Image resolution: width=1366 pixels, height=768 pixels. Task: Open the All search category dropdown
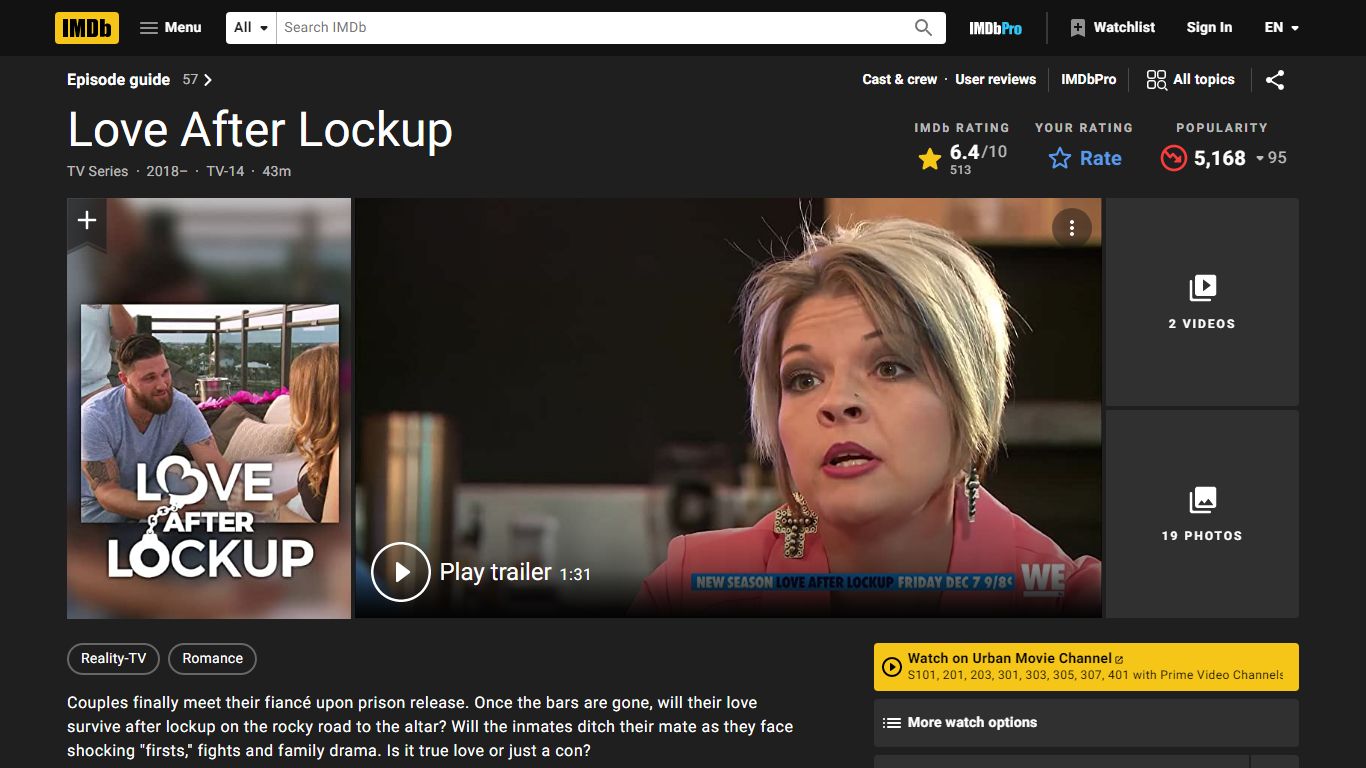click(x=251, y=28)
